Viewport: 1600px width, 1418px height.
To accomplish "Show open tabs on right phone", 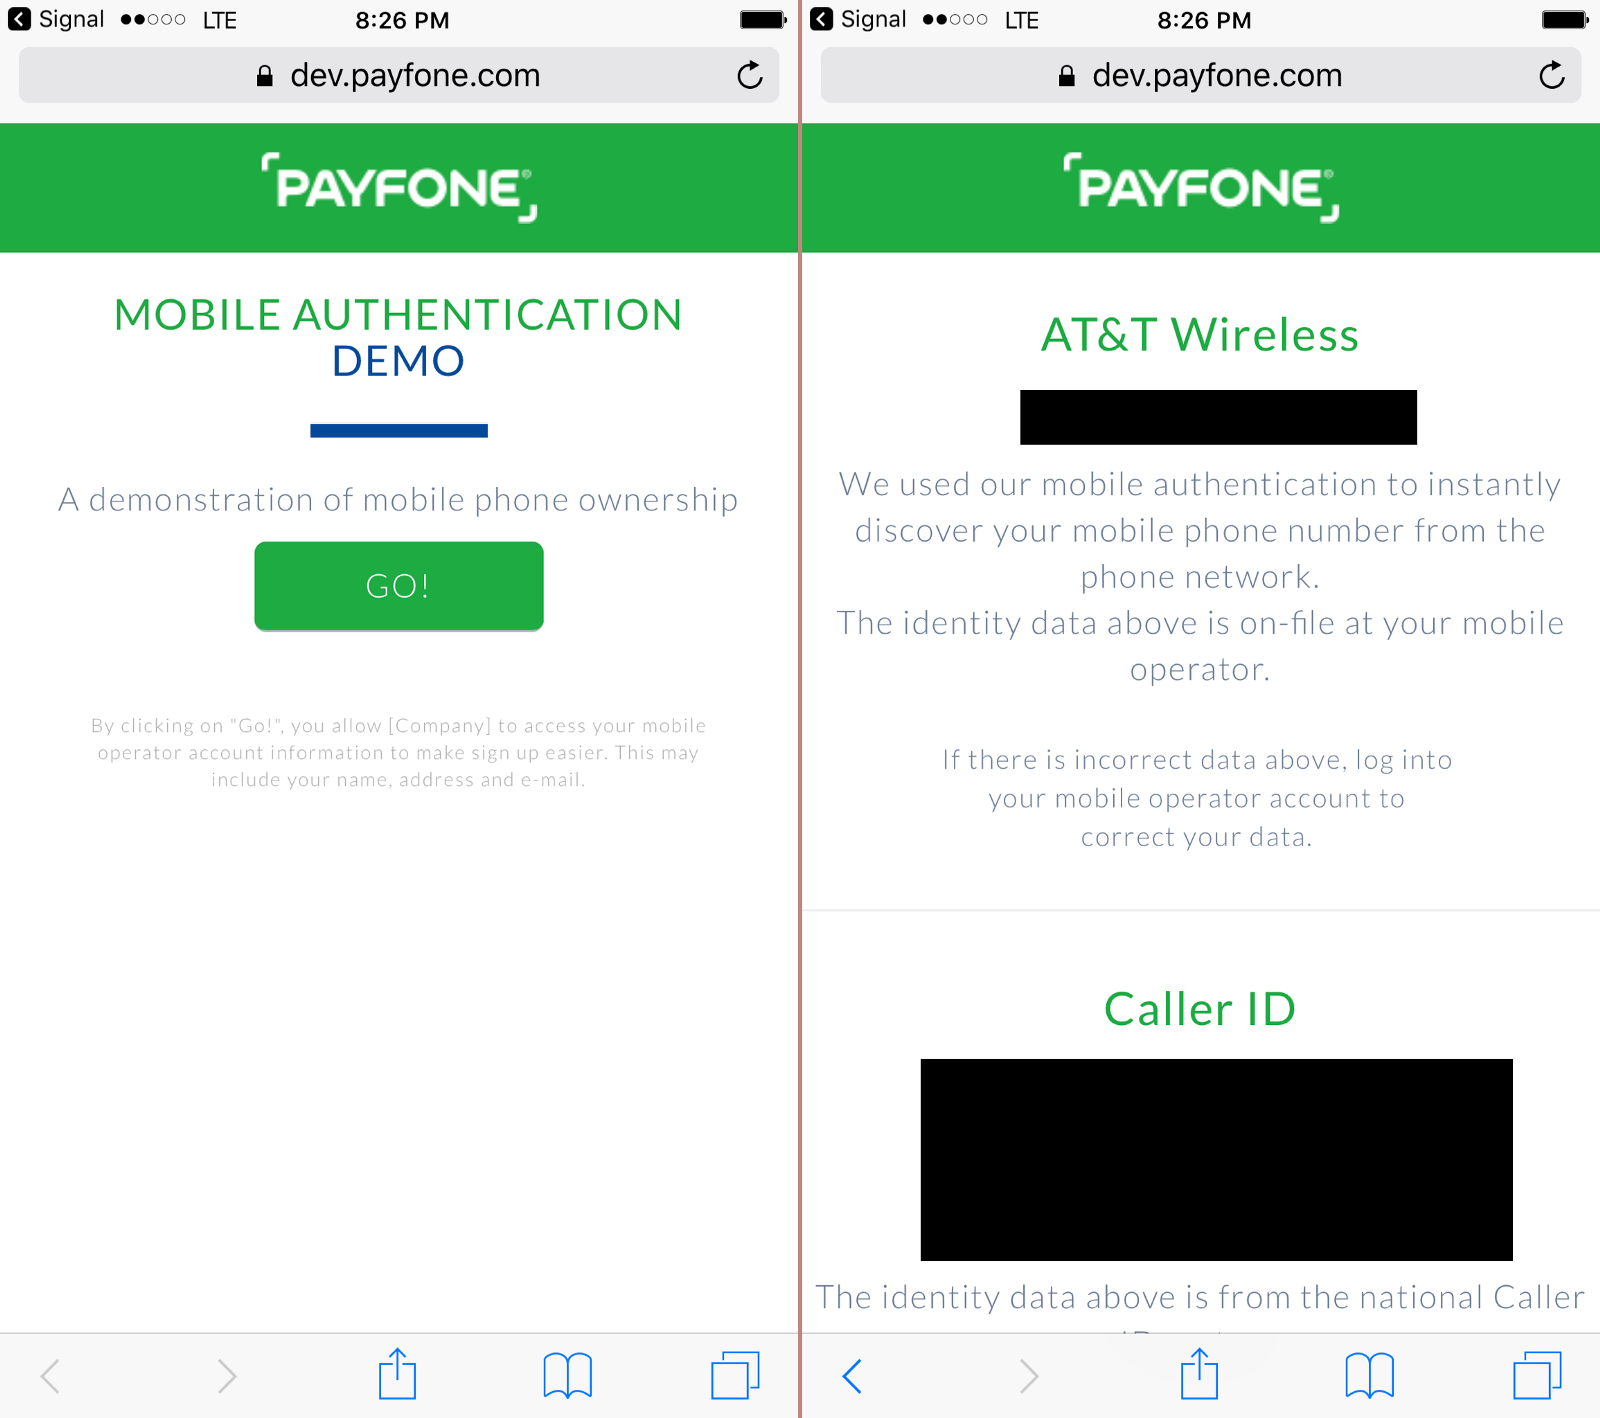I will (x=1537, y=1375).
